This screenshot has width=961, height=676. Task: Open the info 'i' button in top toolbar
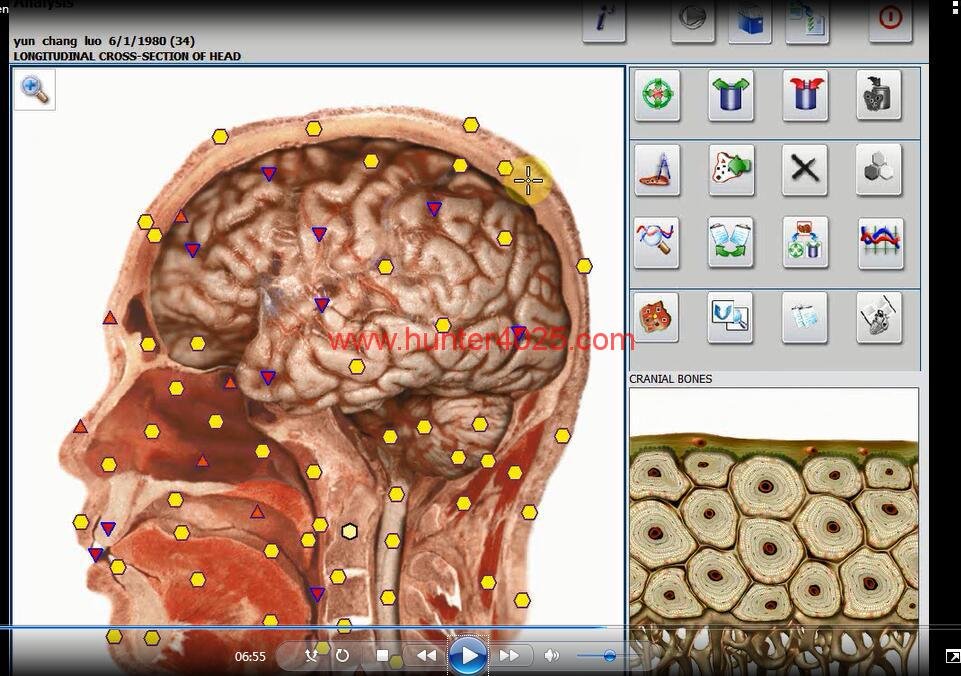604,21
